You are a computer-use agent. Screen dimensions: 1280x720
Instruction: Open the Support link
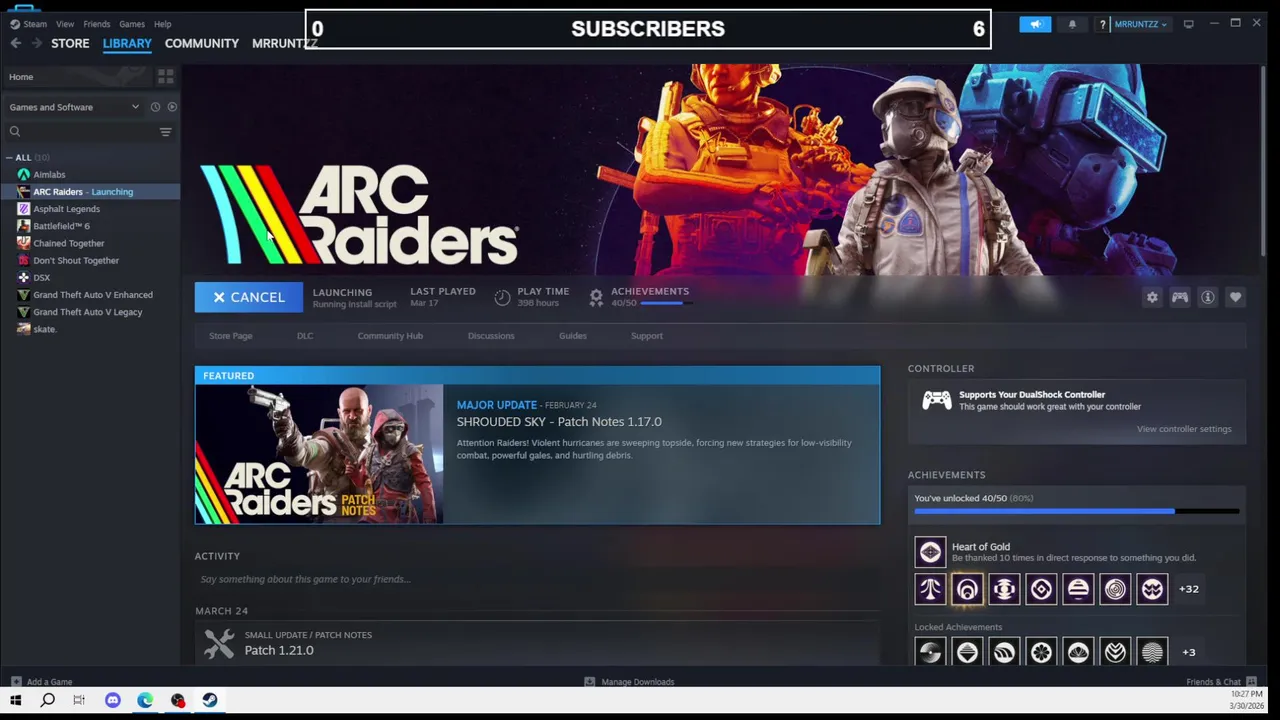pyautogui.click(x=647, y=336)
